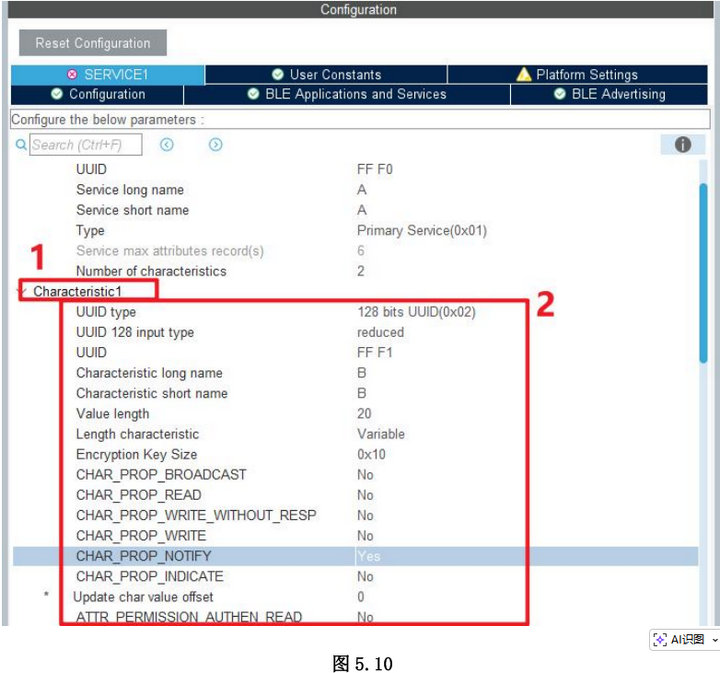Open the Type Primary Service(0x01) dropdown

coord(422,230)
